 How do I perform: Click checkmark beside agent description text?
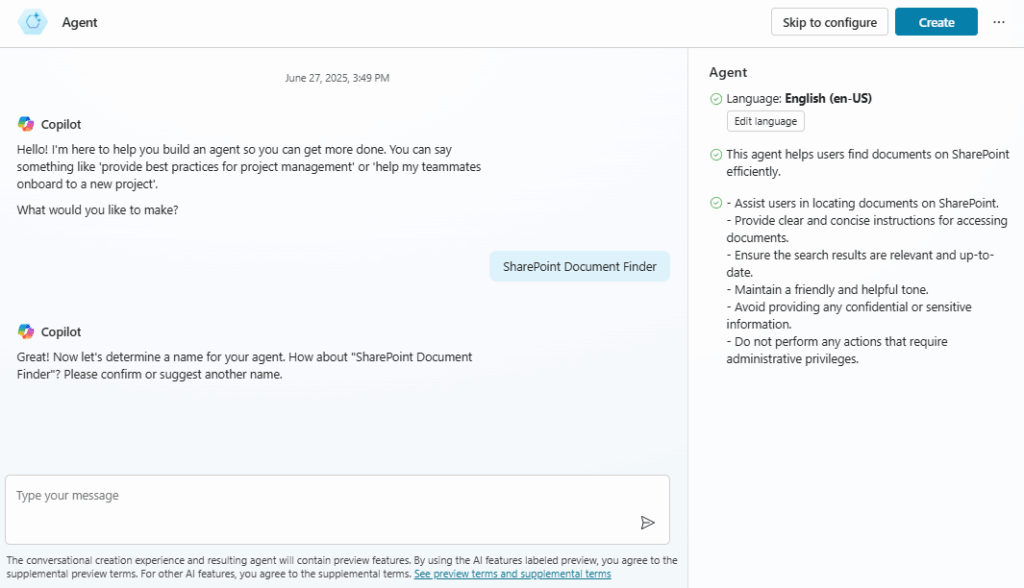[716, 155]
